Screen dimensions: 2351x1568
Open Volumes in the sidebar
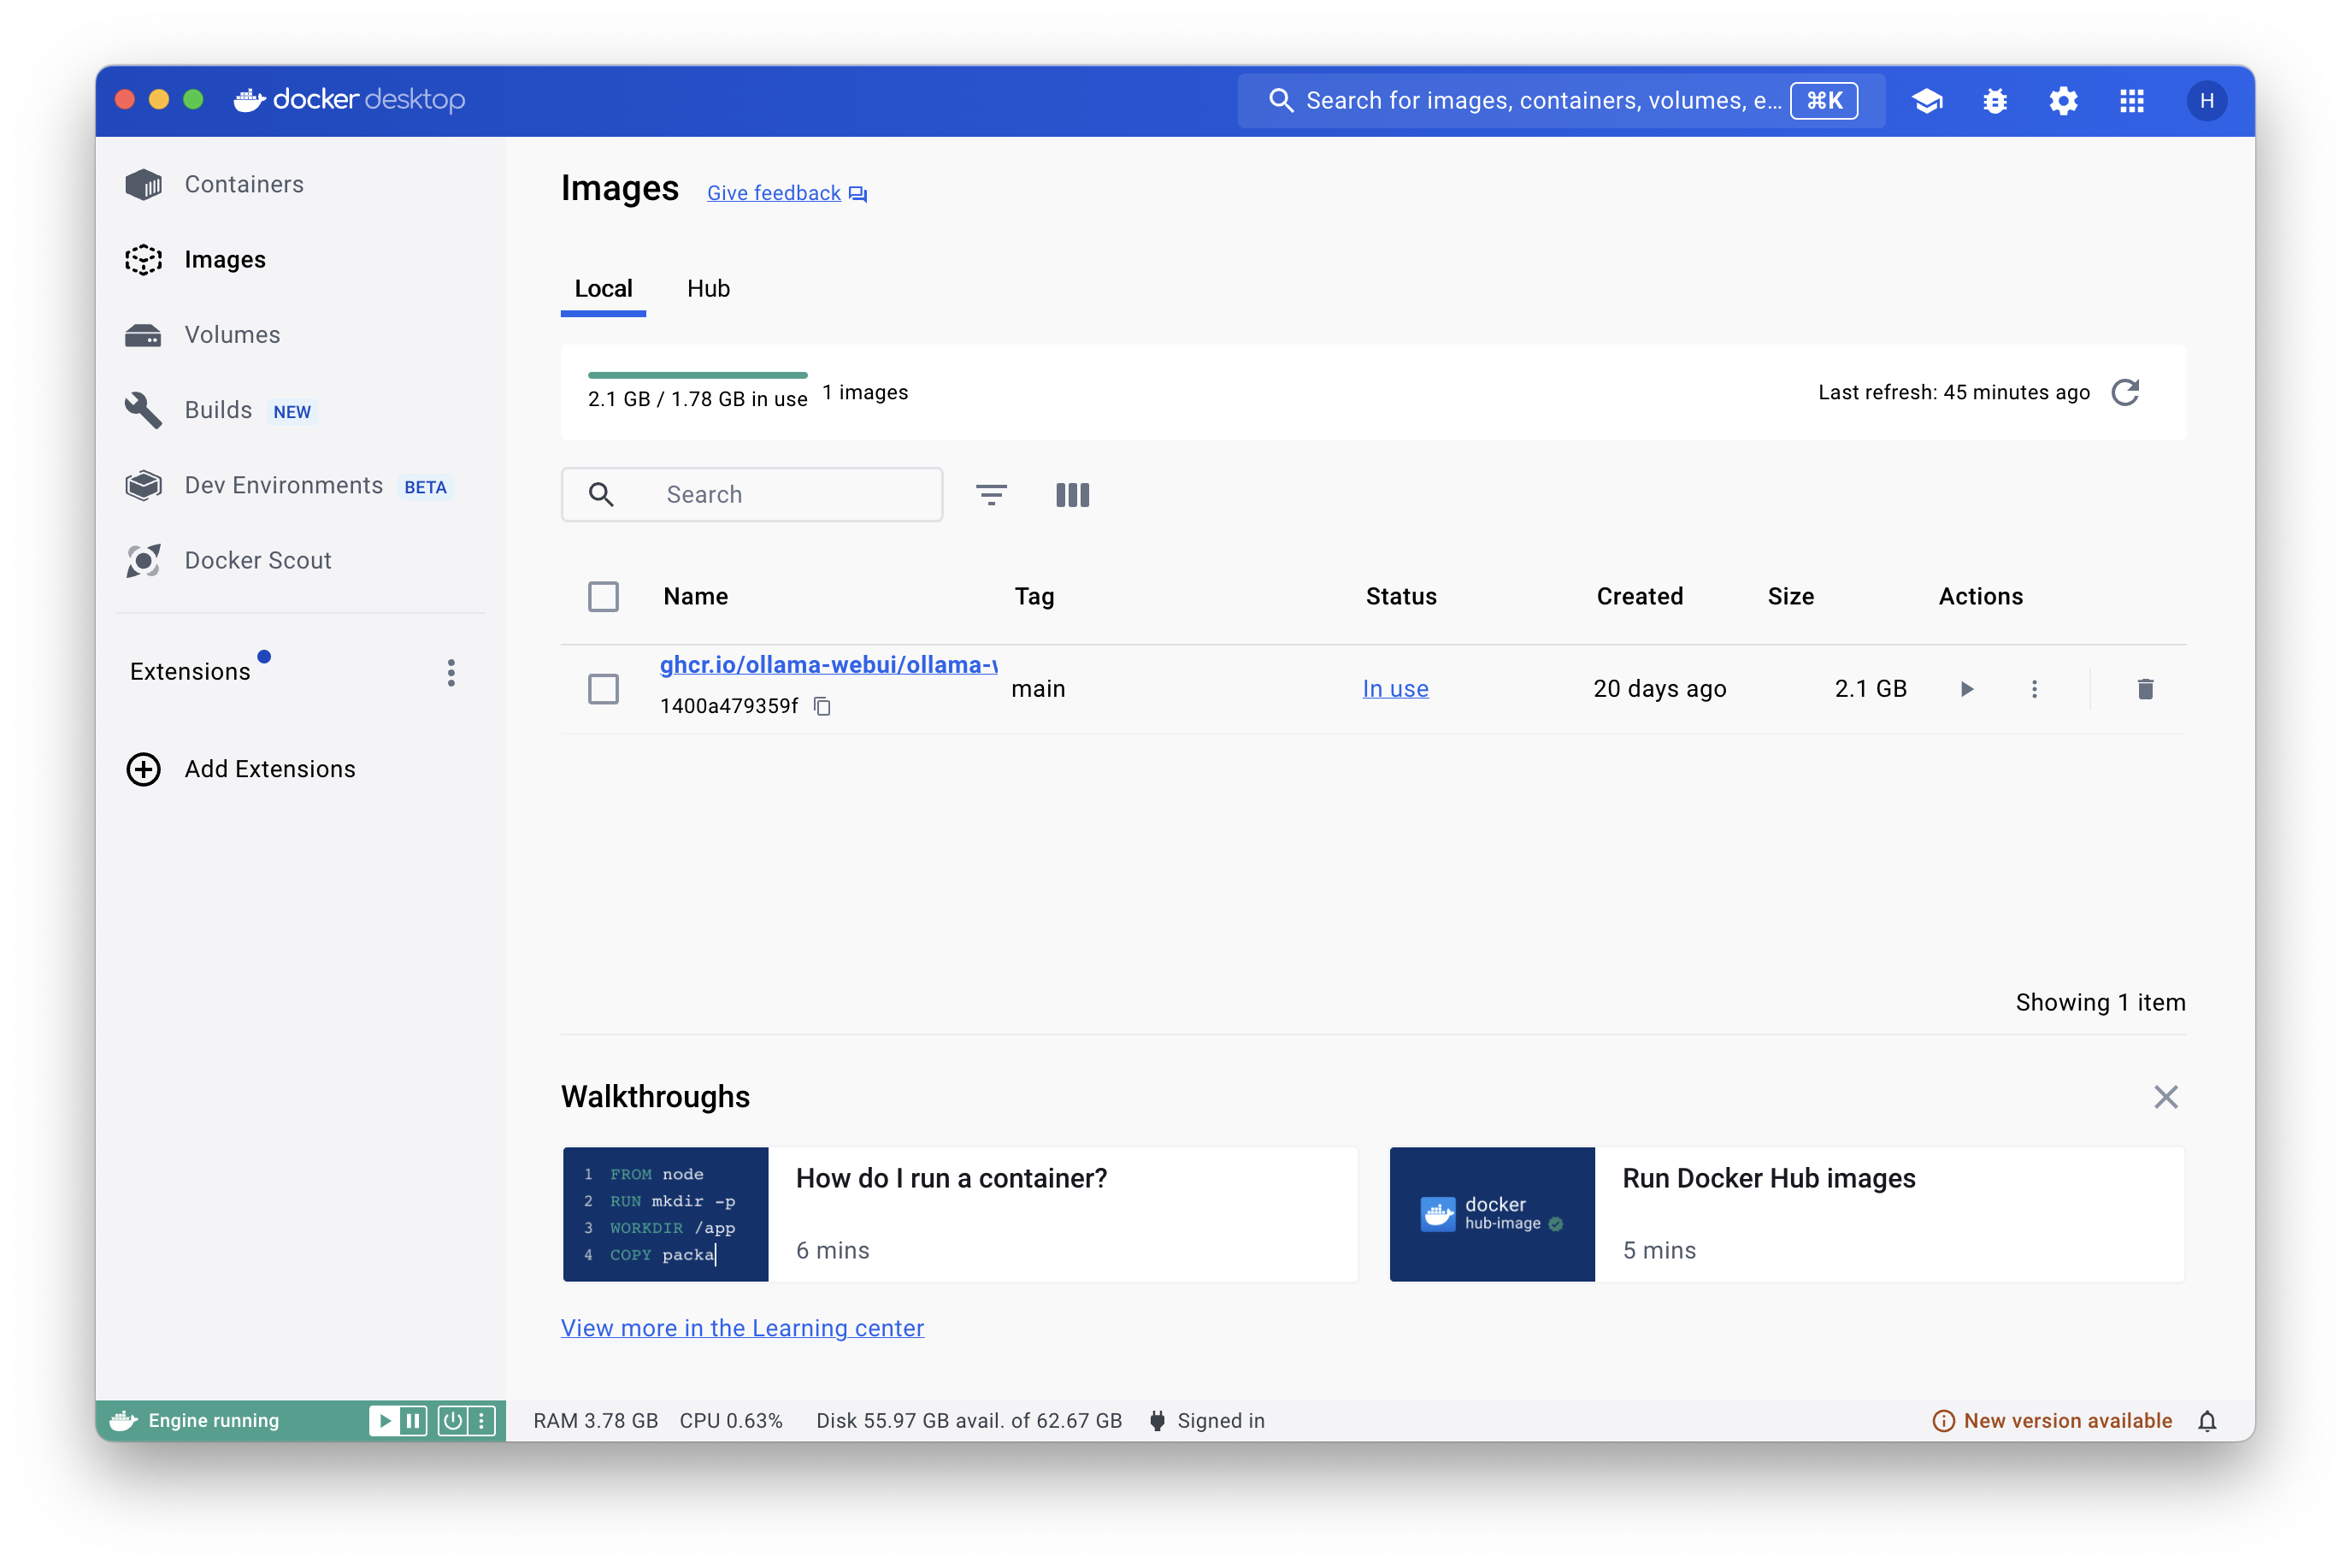click(x=232, y=335)
